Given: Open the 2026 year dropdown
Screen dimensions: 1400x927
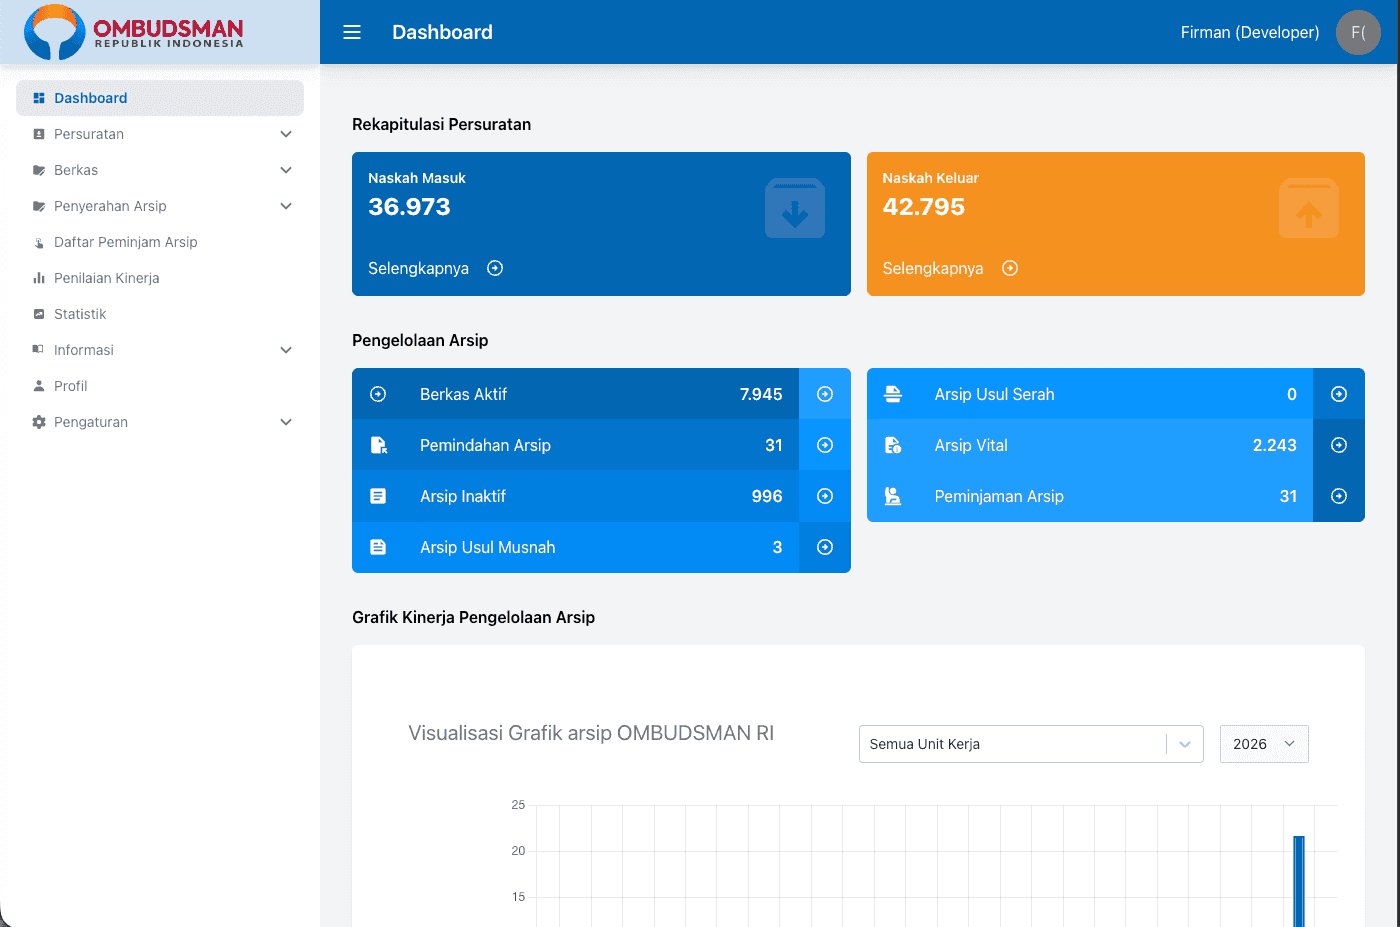Looking at the screenshot, I should click(1263, 744).
